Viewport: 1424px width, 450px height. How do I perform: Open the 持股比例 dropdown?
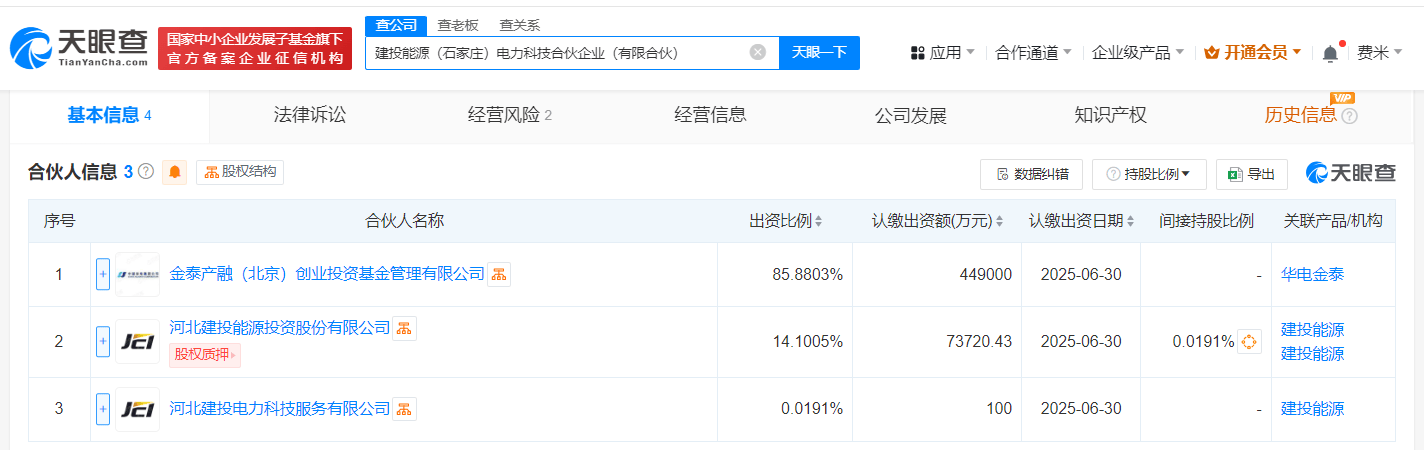pos(1149,174)
